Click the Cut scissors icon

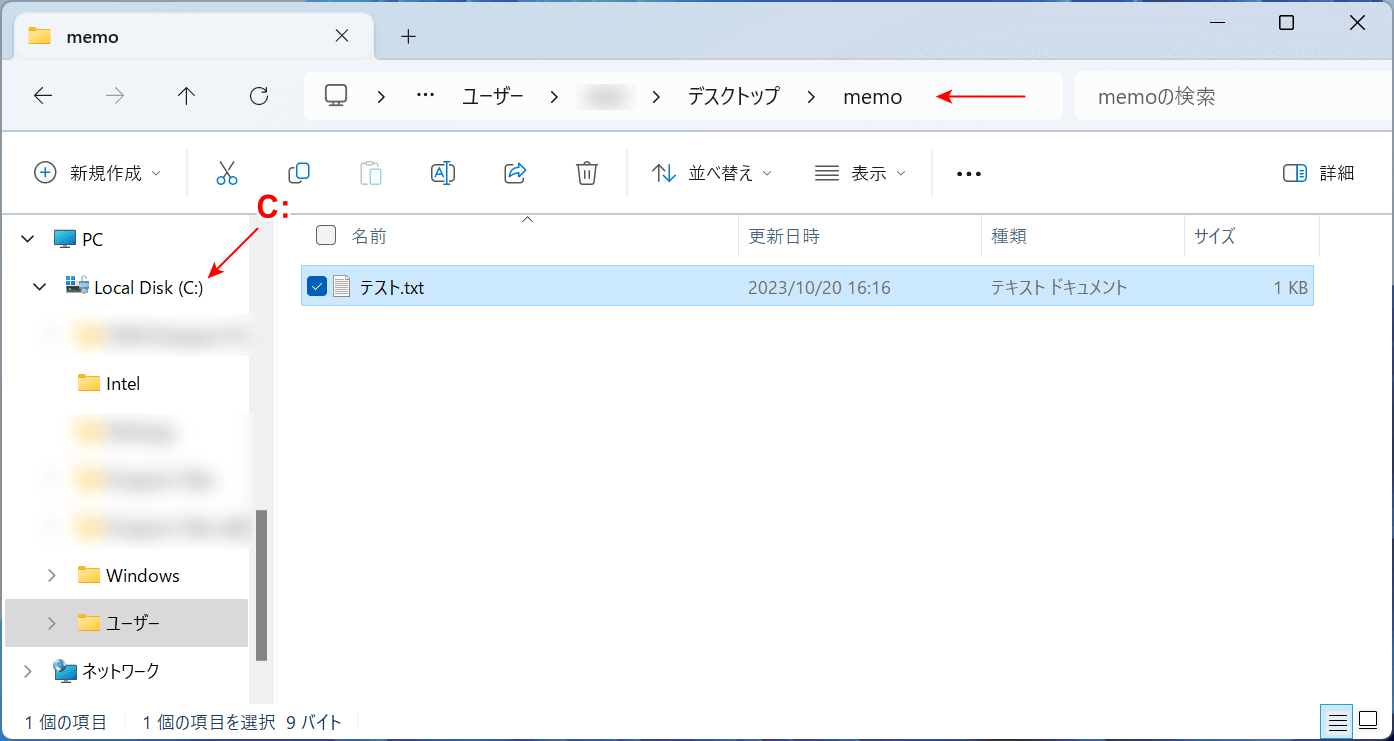[227, 173]
